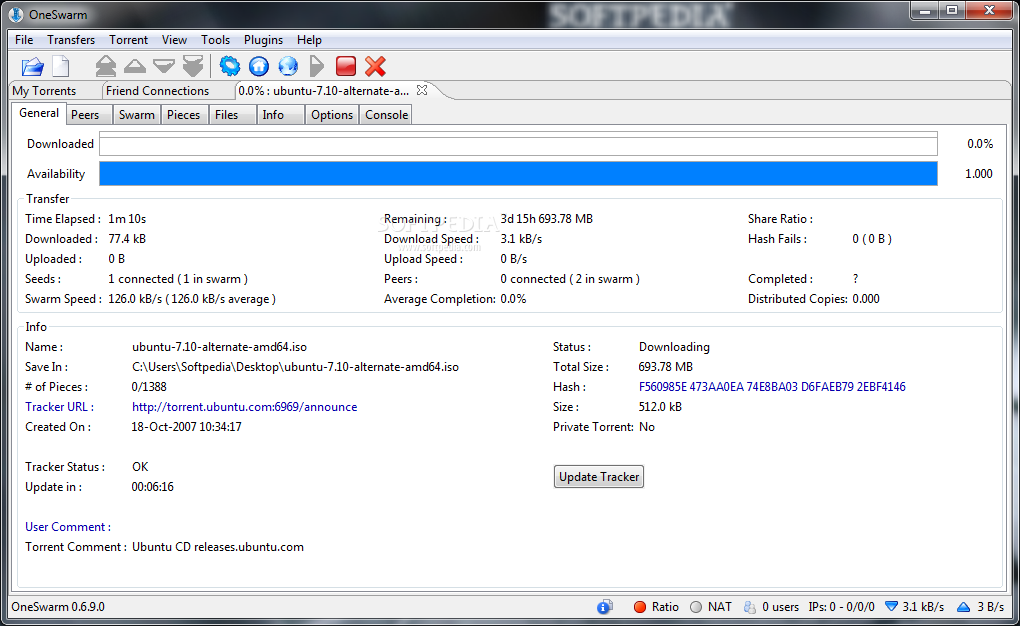
Task: Click the Swarm Speed 126.0 kB/s value
Action: click(192, 299)
